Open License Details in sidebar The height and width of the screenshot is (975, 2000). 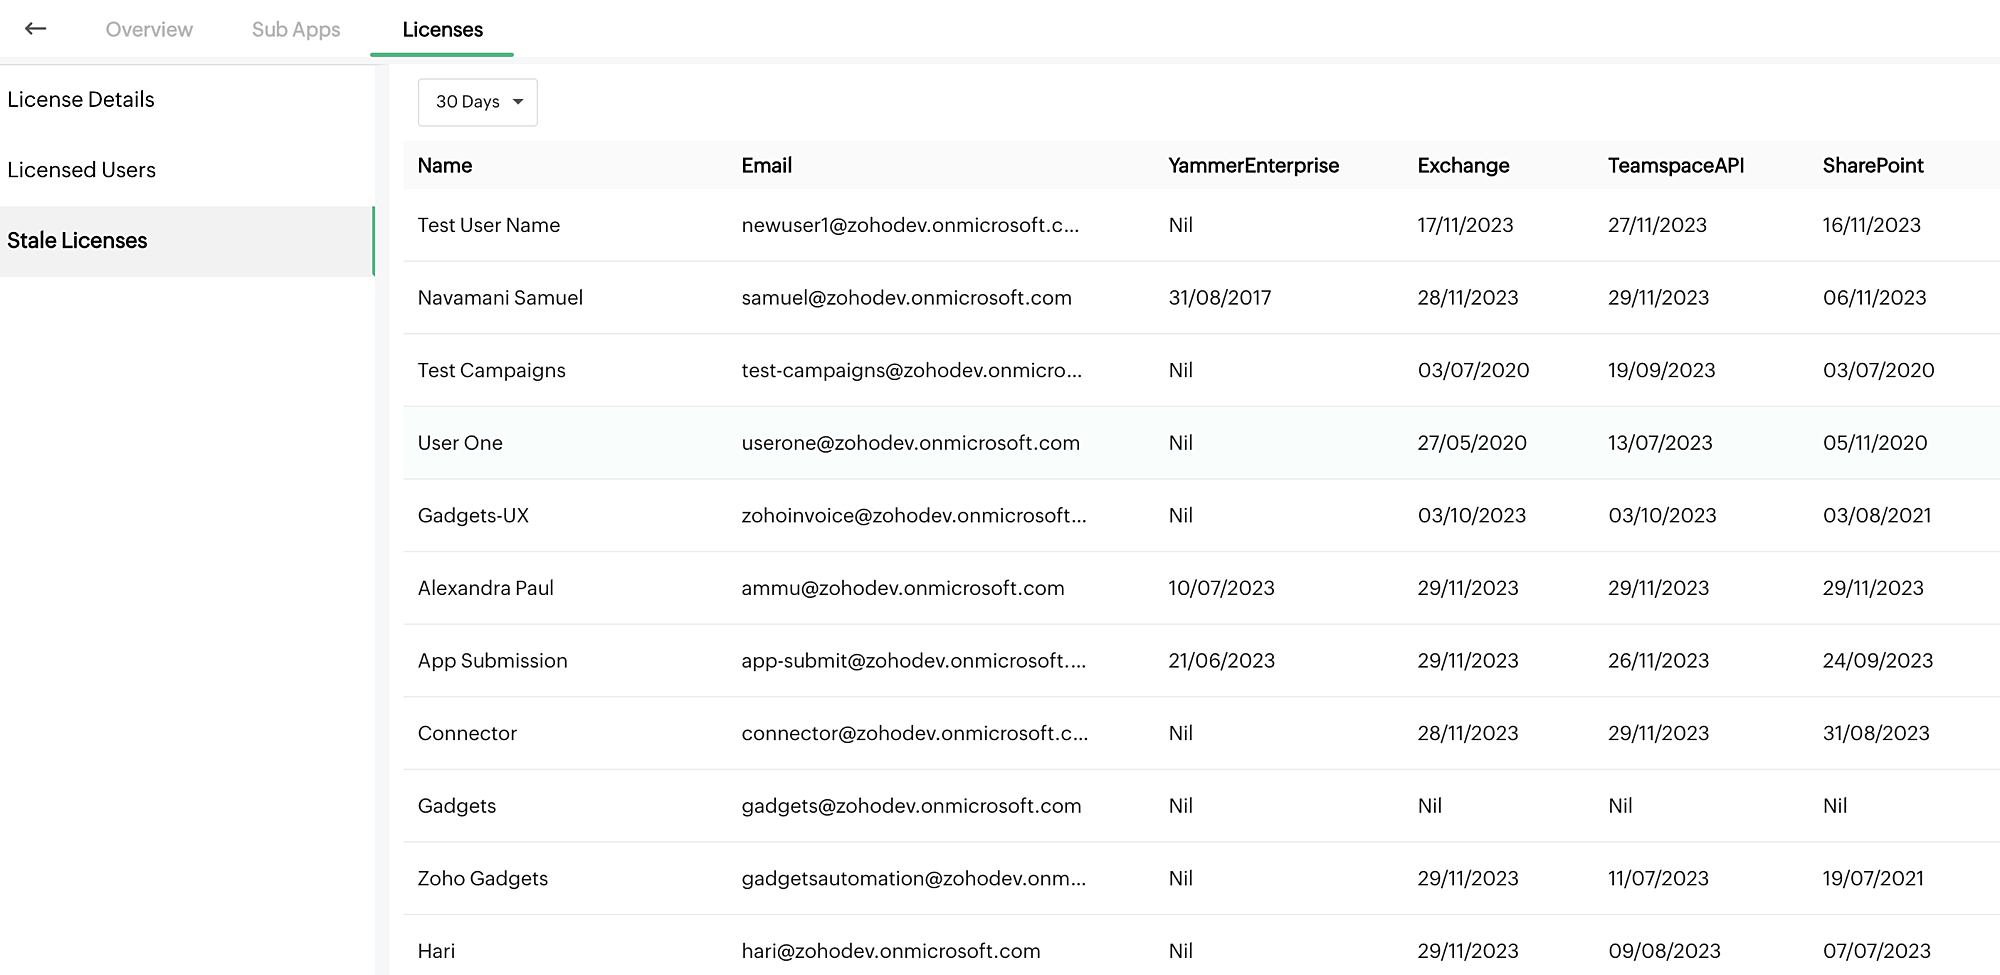[x=81, y=100]
